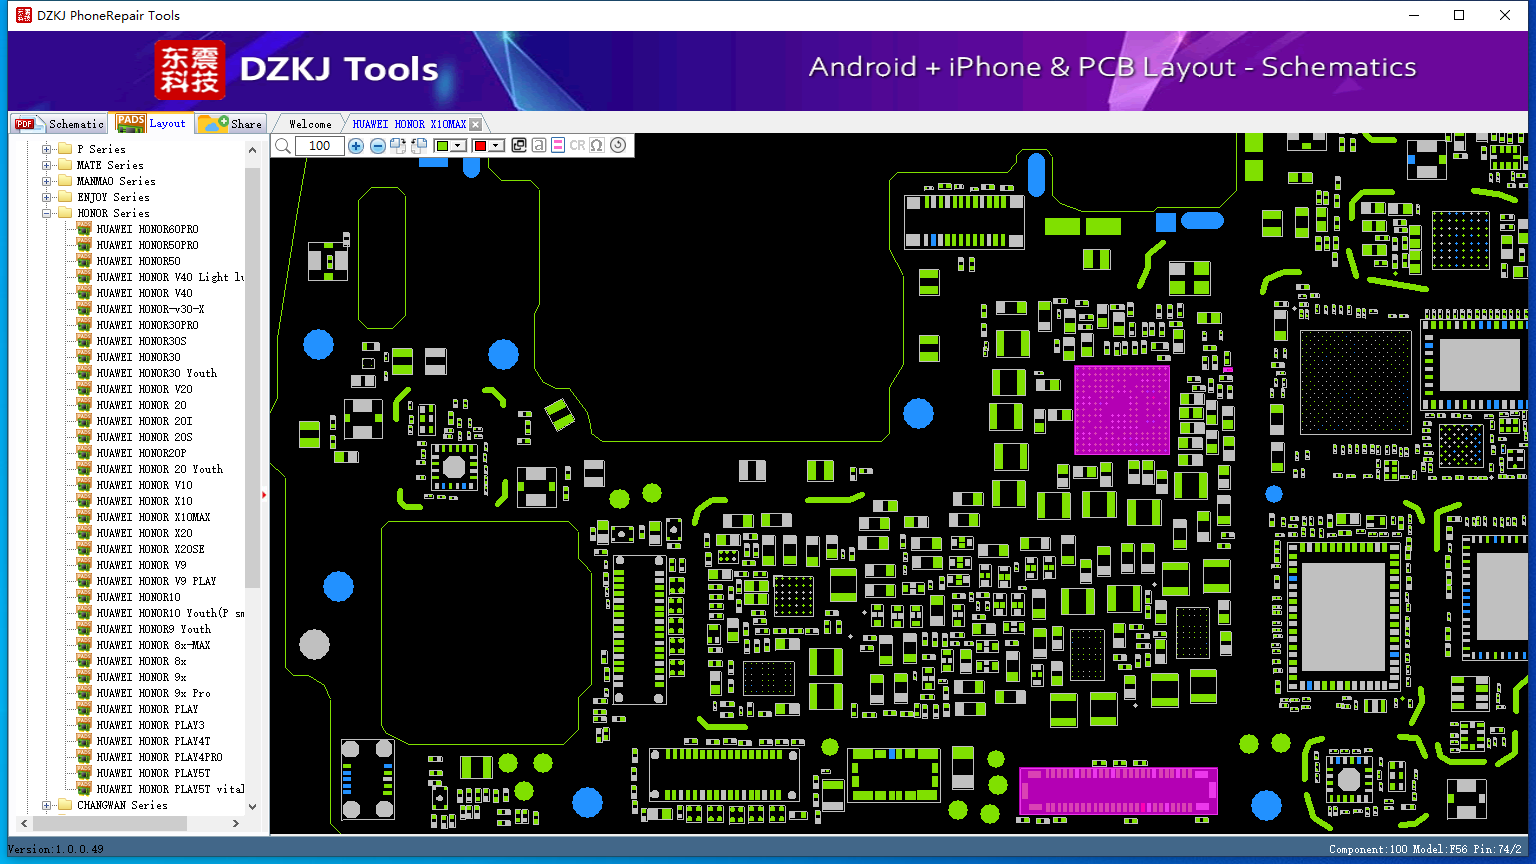Pick the red color swatch
1536x864 pixels.
[x=480, y=146]
